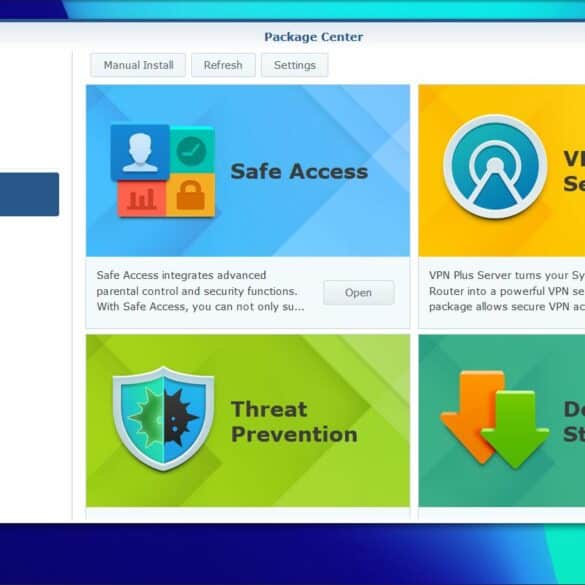Refresh the package list
Image resolution: width=585 pixels, height=585 pixels.
point(223,65)
